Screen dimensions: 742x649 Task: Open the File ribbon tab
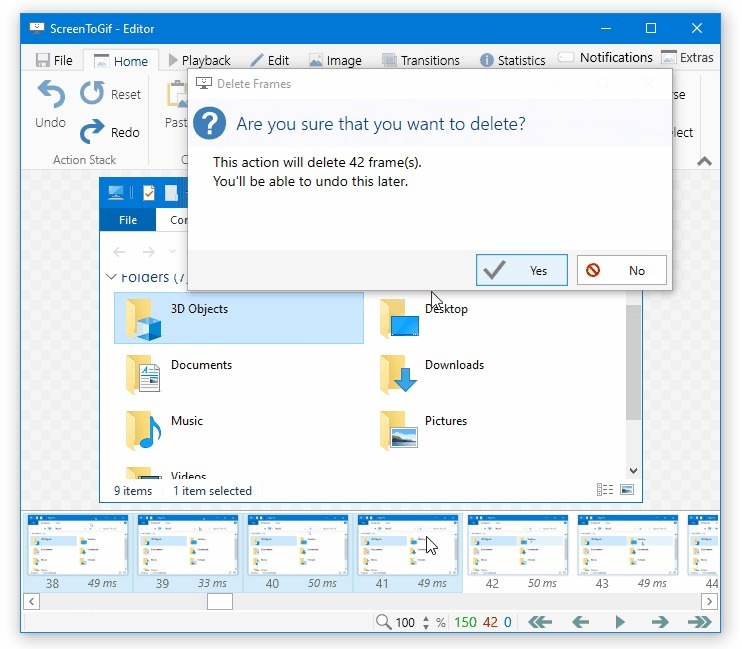[x=54, y=61]
